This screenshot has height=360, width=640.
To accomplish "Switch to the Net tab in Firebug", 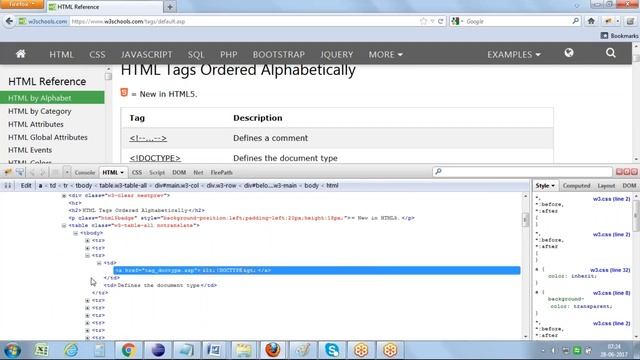I will [198, 172].
